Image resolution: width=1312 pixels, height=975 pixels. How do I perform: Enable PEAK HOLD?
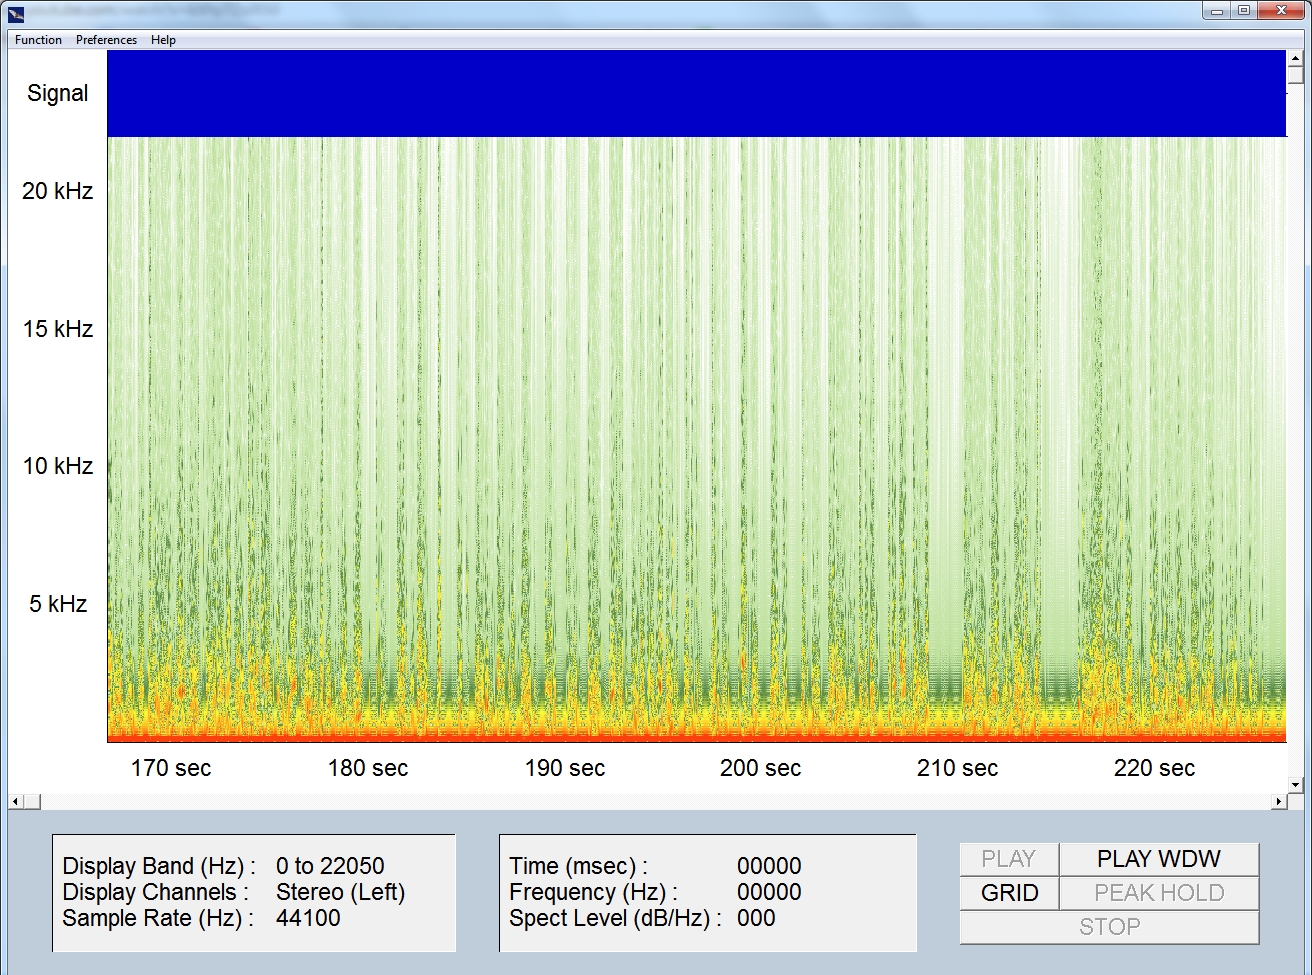coord(1158,893)
